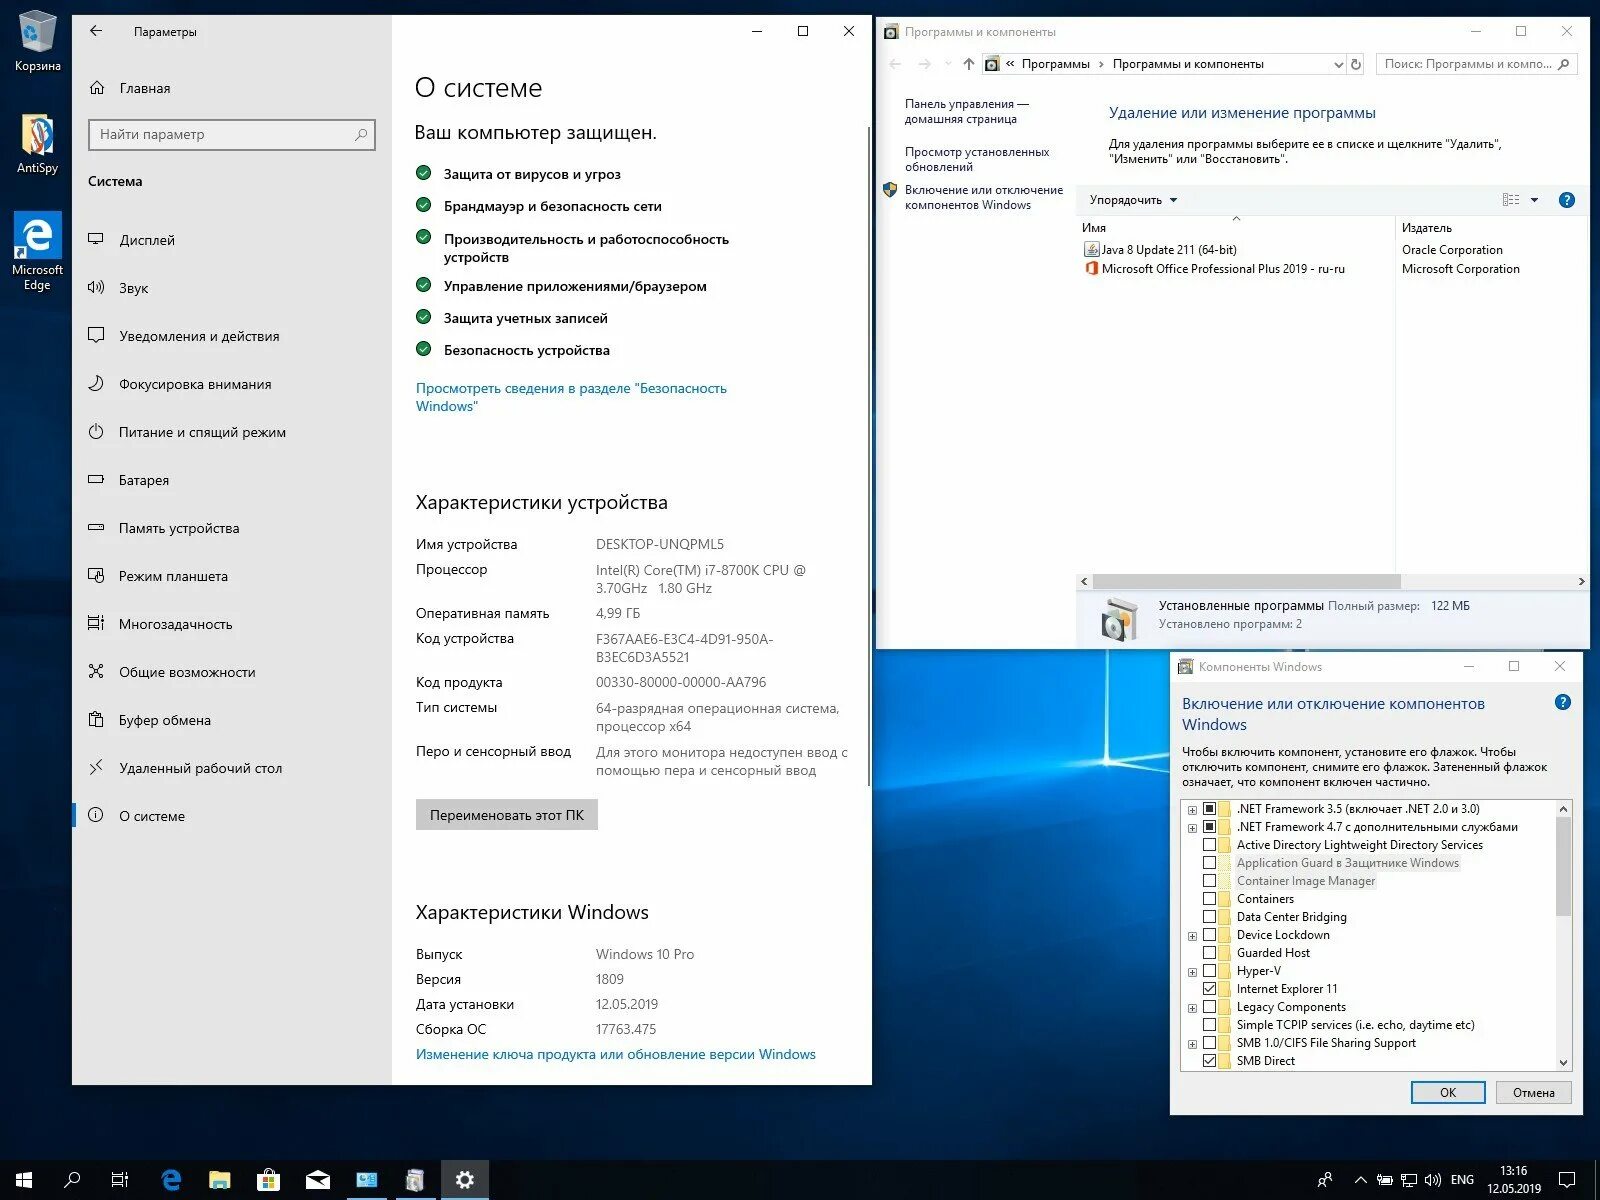Image resolution: width=1600 pixels, height=1200 pixels.
Task: Expand .NET Framework 4.7 tree node
Action: click(1192, 828)
